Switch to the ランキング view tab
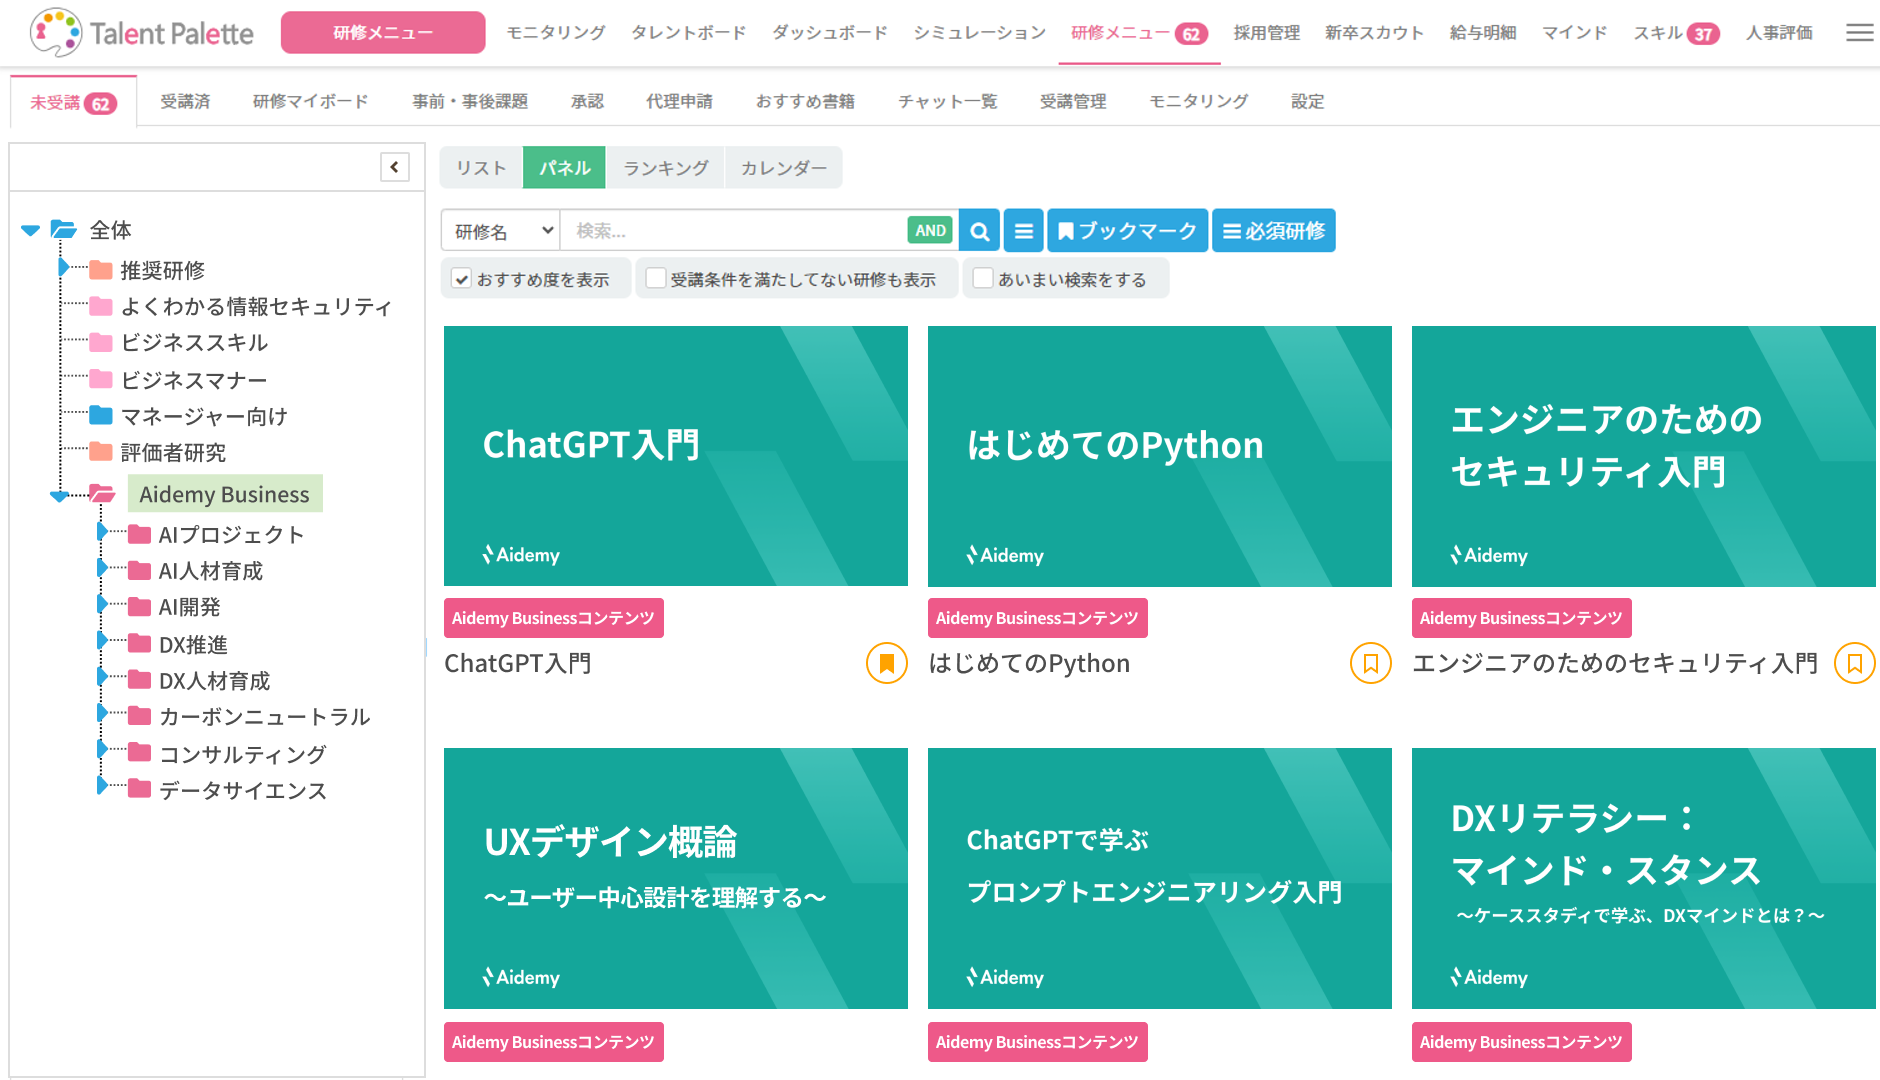This screenshot has width=1880, height=1080. (665, 167)
